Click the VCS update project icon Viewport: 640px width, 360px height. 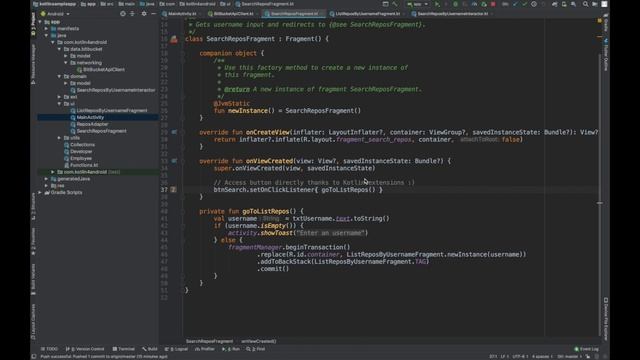pos(515,4)
